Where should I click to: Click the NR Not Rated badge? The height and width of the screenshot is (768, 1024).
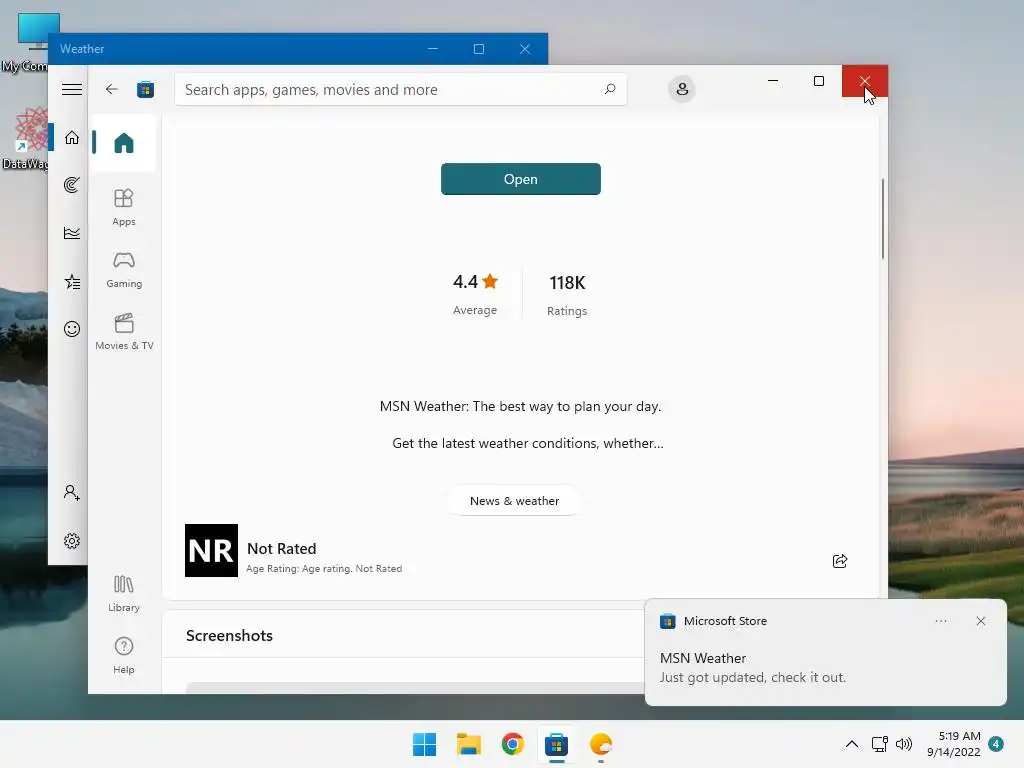pos(211,551)
